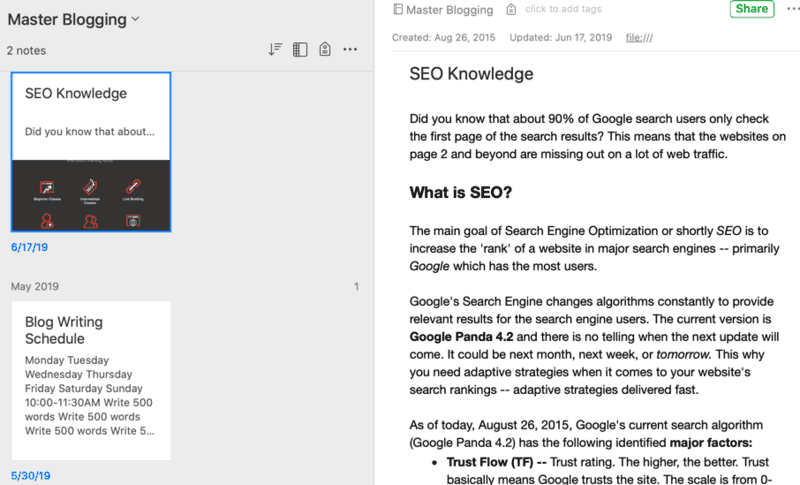
Task: Open the Blog Writing Schedule note card
Action: (x=91, y=380)
